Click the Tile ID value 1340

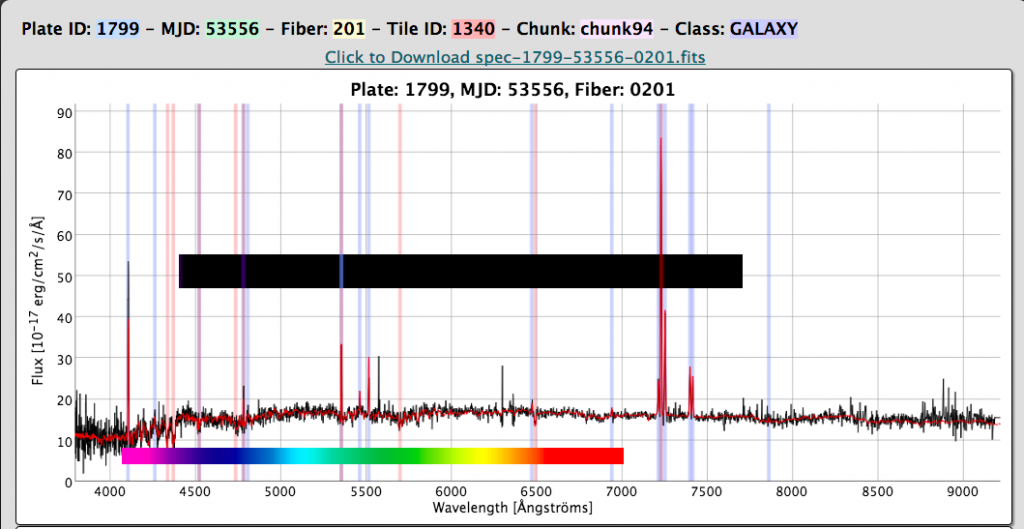(471, 29)
